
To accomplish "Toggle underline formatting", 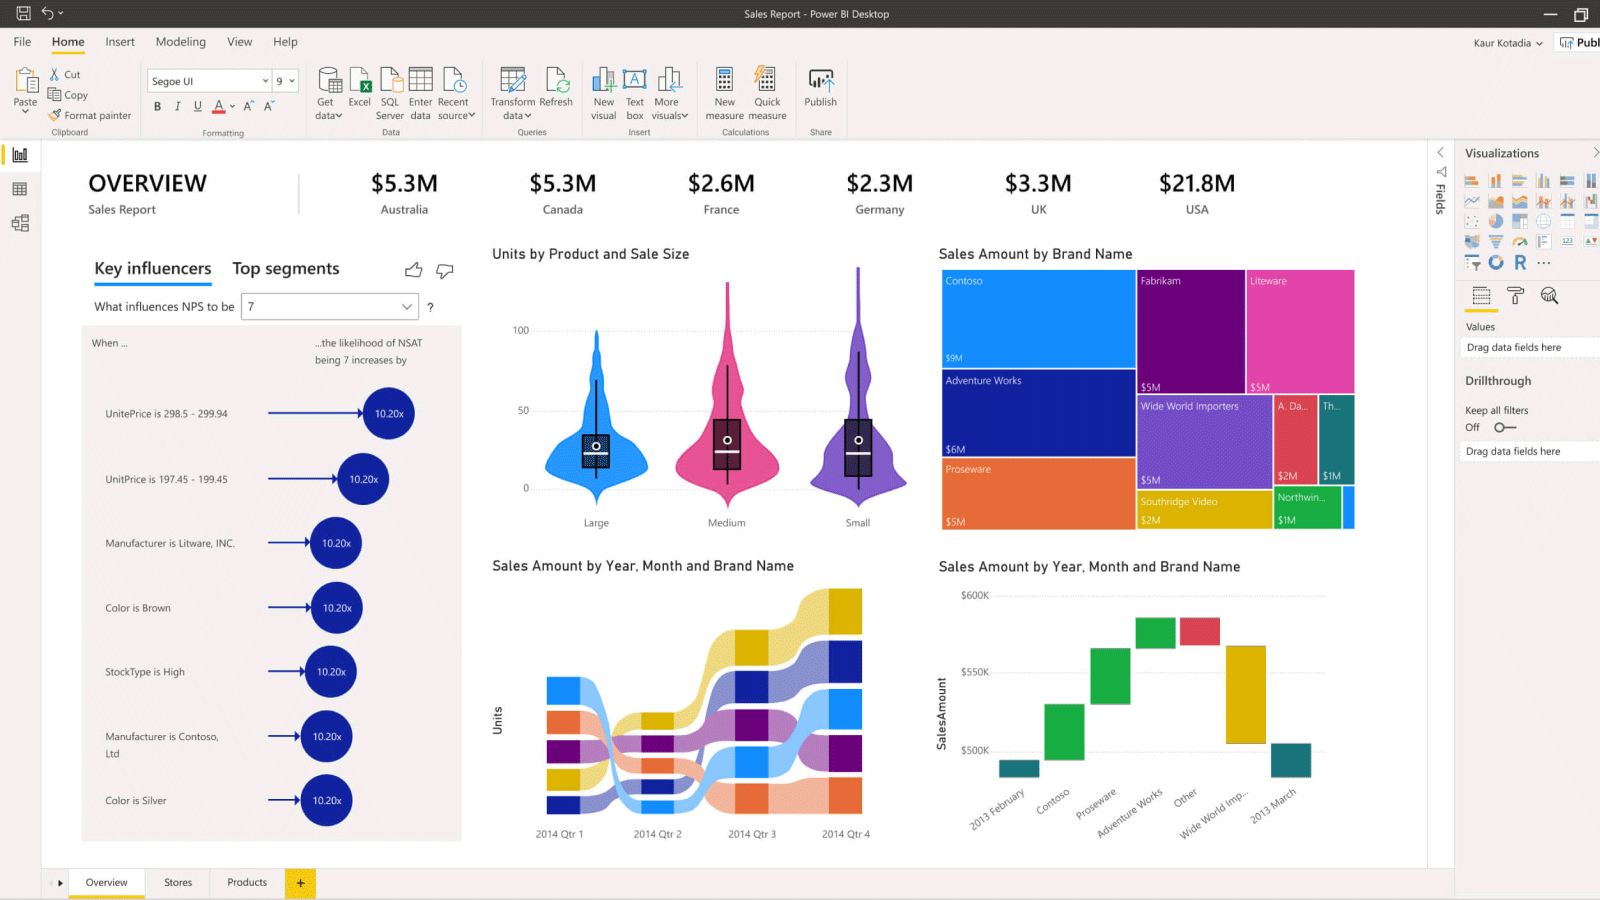I will 197,106.
